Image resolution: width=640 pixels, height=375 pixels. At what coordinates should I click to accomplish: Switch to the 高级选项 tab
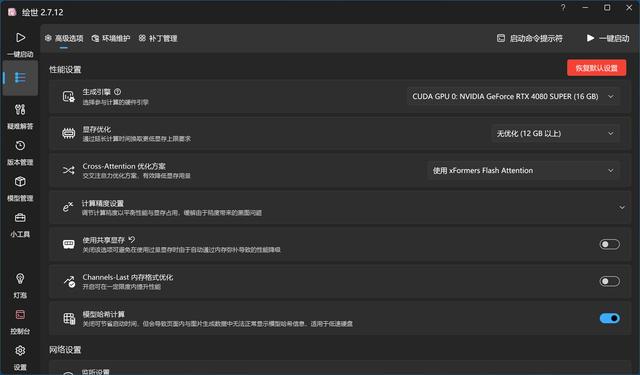(x=64, y=38)
